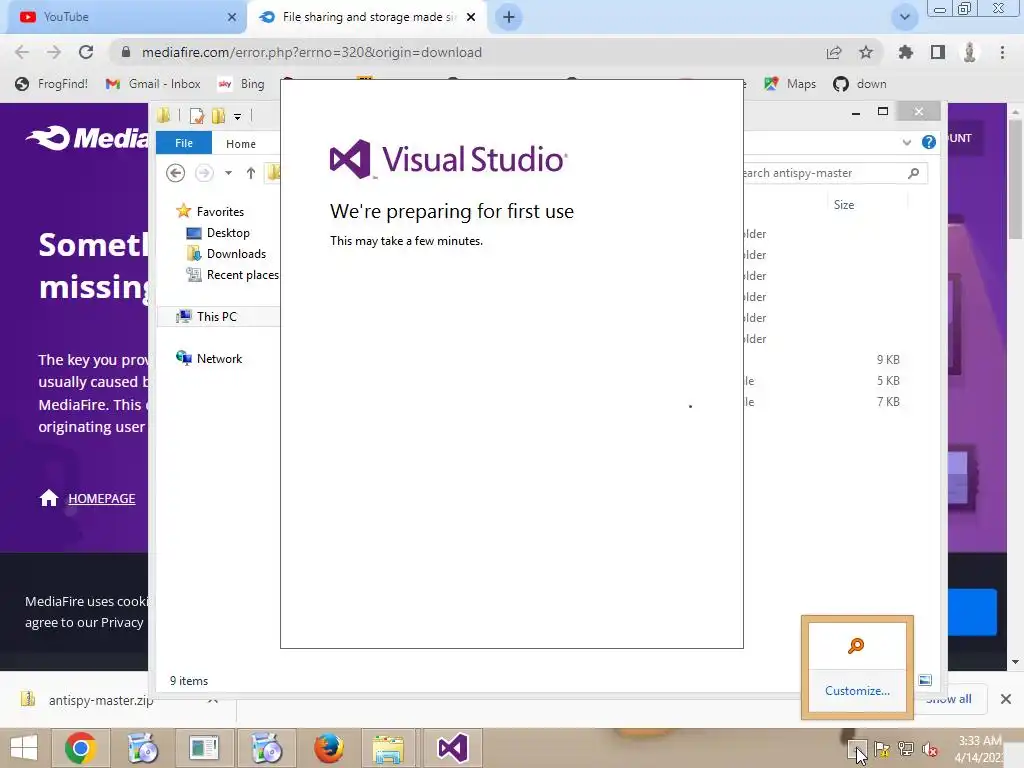Open the FrogFind! bookmark
Screen dimensions: 1024x768
coord(52,84)
